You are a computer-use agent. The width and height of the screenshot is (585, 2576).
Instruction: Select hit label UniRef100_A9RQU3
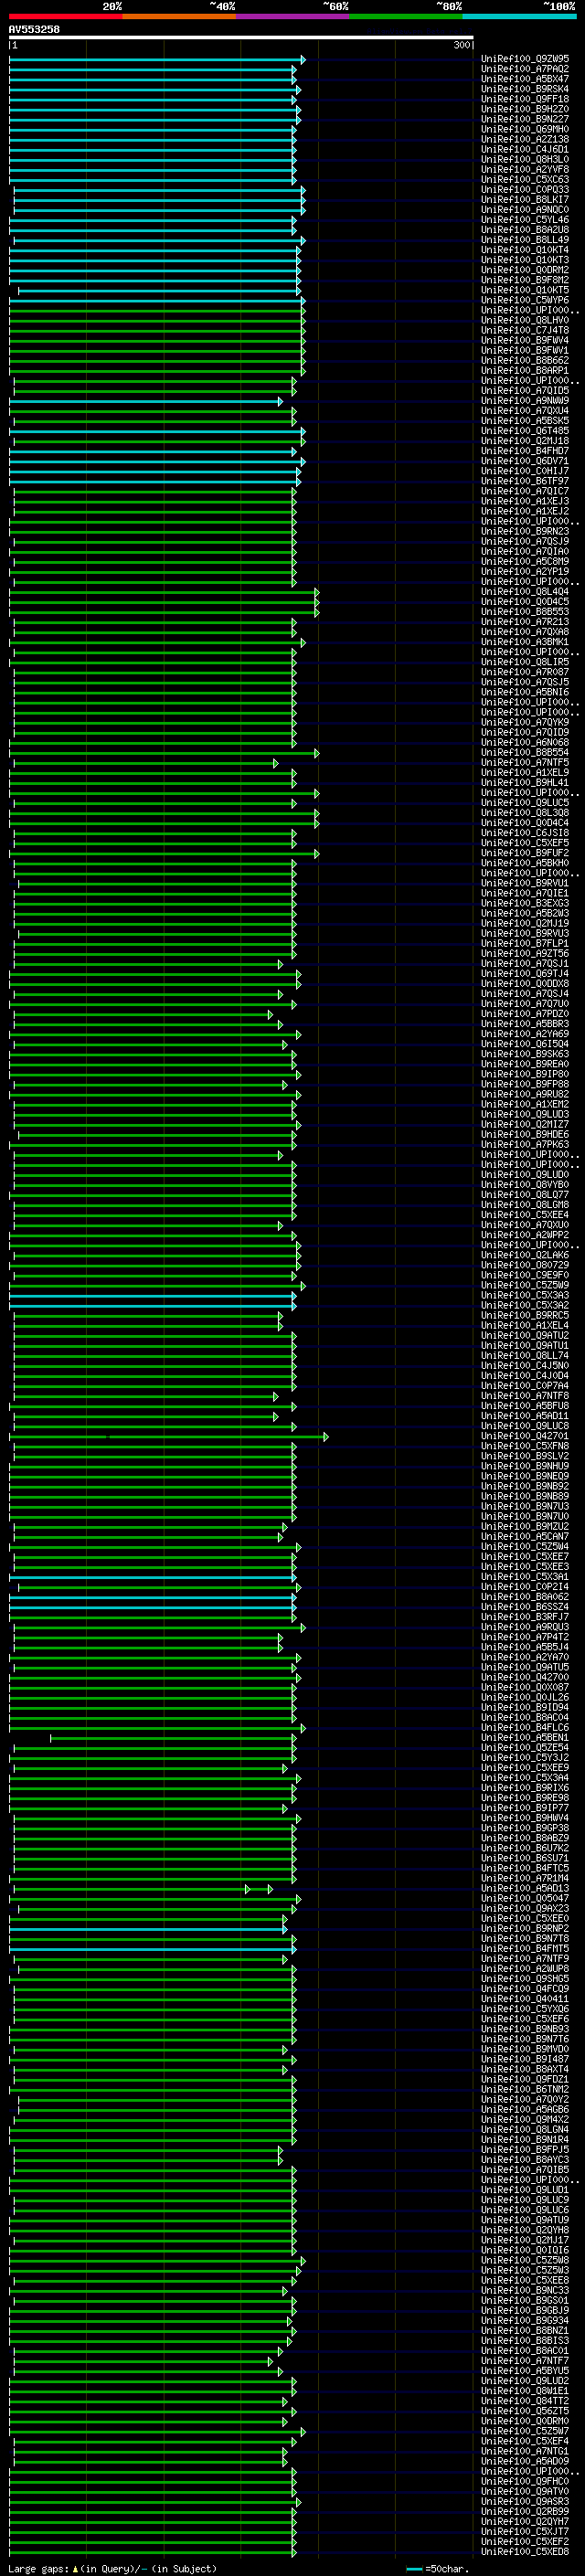pyautogui.click(x=525, y=1627)
